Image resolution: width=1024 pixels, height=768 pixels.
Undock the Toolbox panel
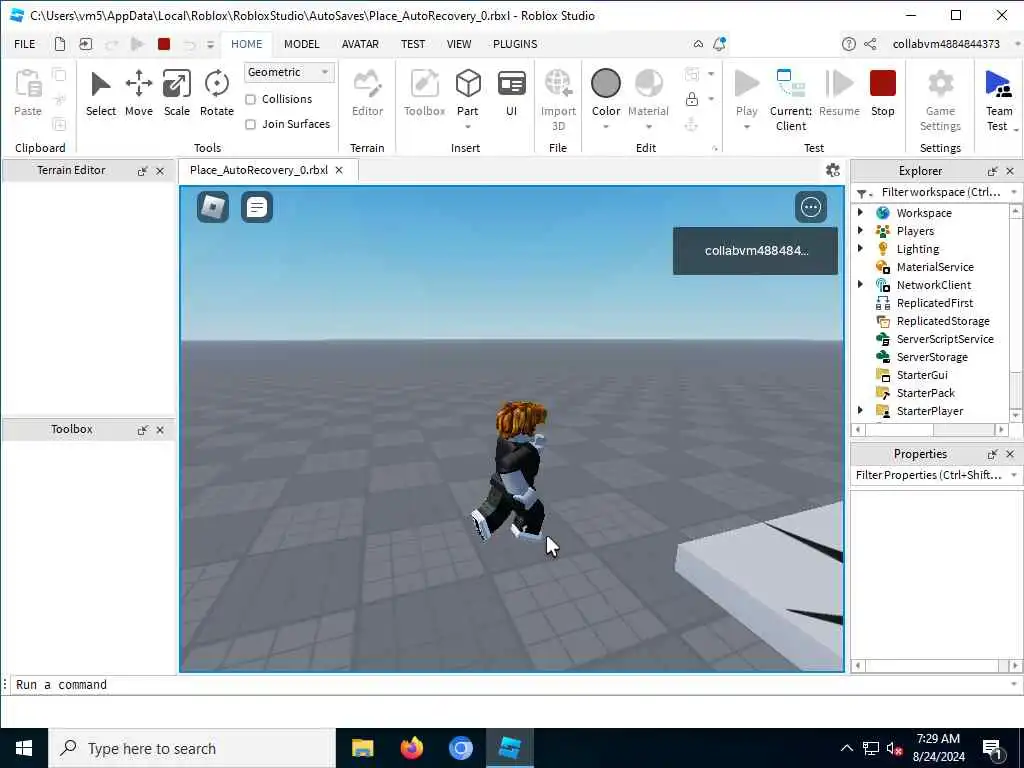pos(142,430)
